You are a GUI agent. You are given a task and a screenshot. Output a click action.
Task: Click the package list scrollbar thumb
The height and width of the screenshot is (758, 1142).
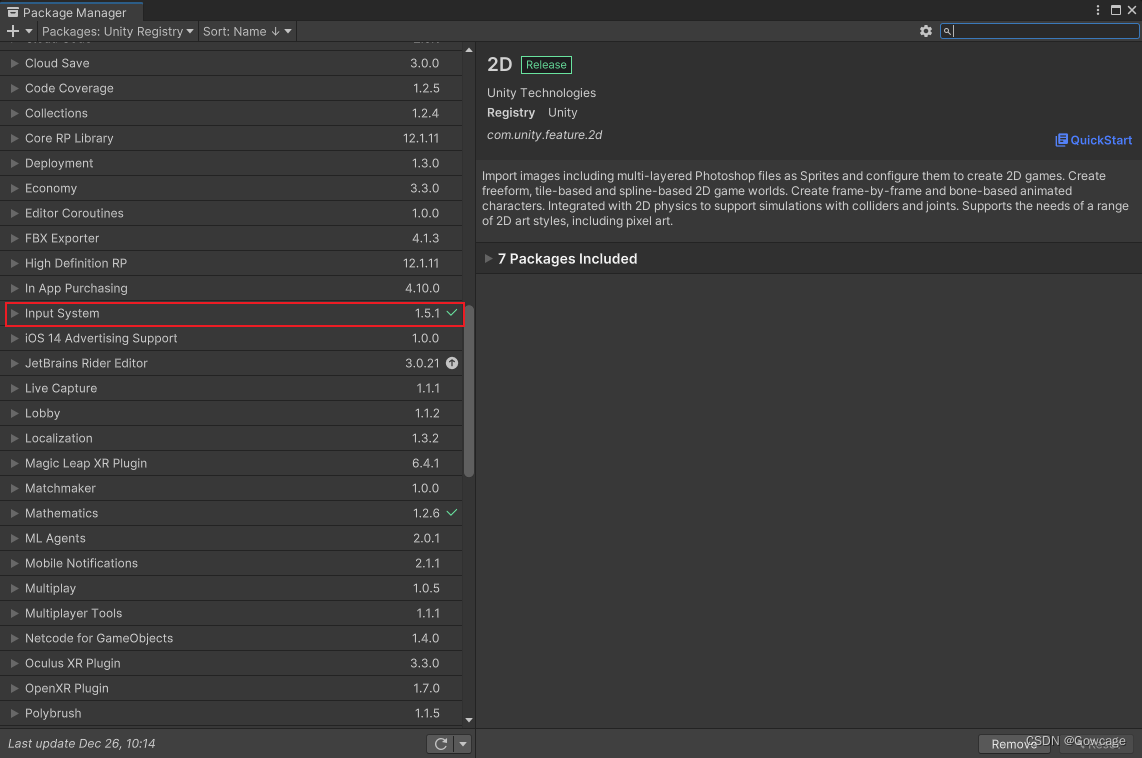coord(469,391)
